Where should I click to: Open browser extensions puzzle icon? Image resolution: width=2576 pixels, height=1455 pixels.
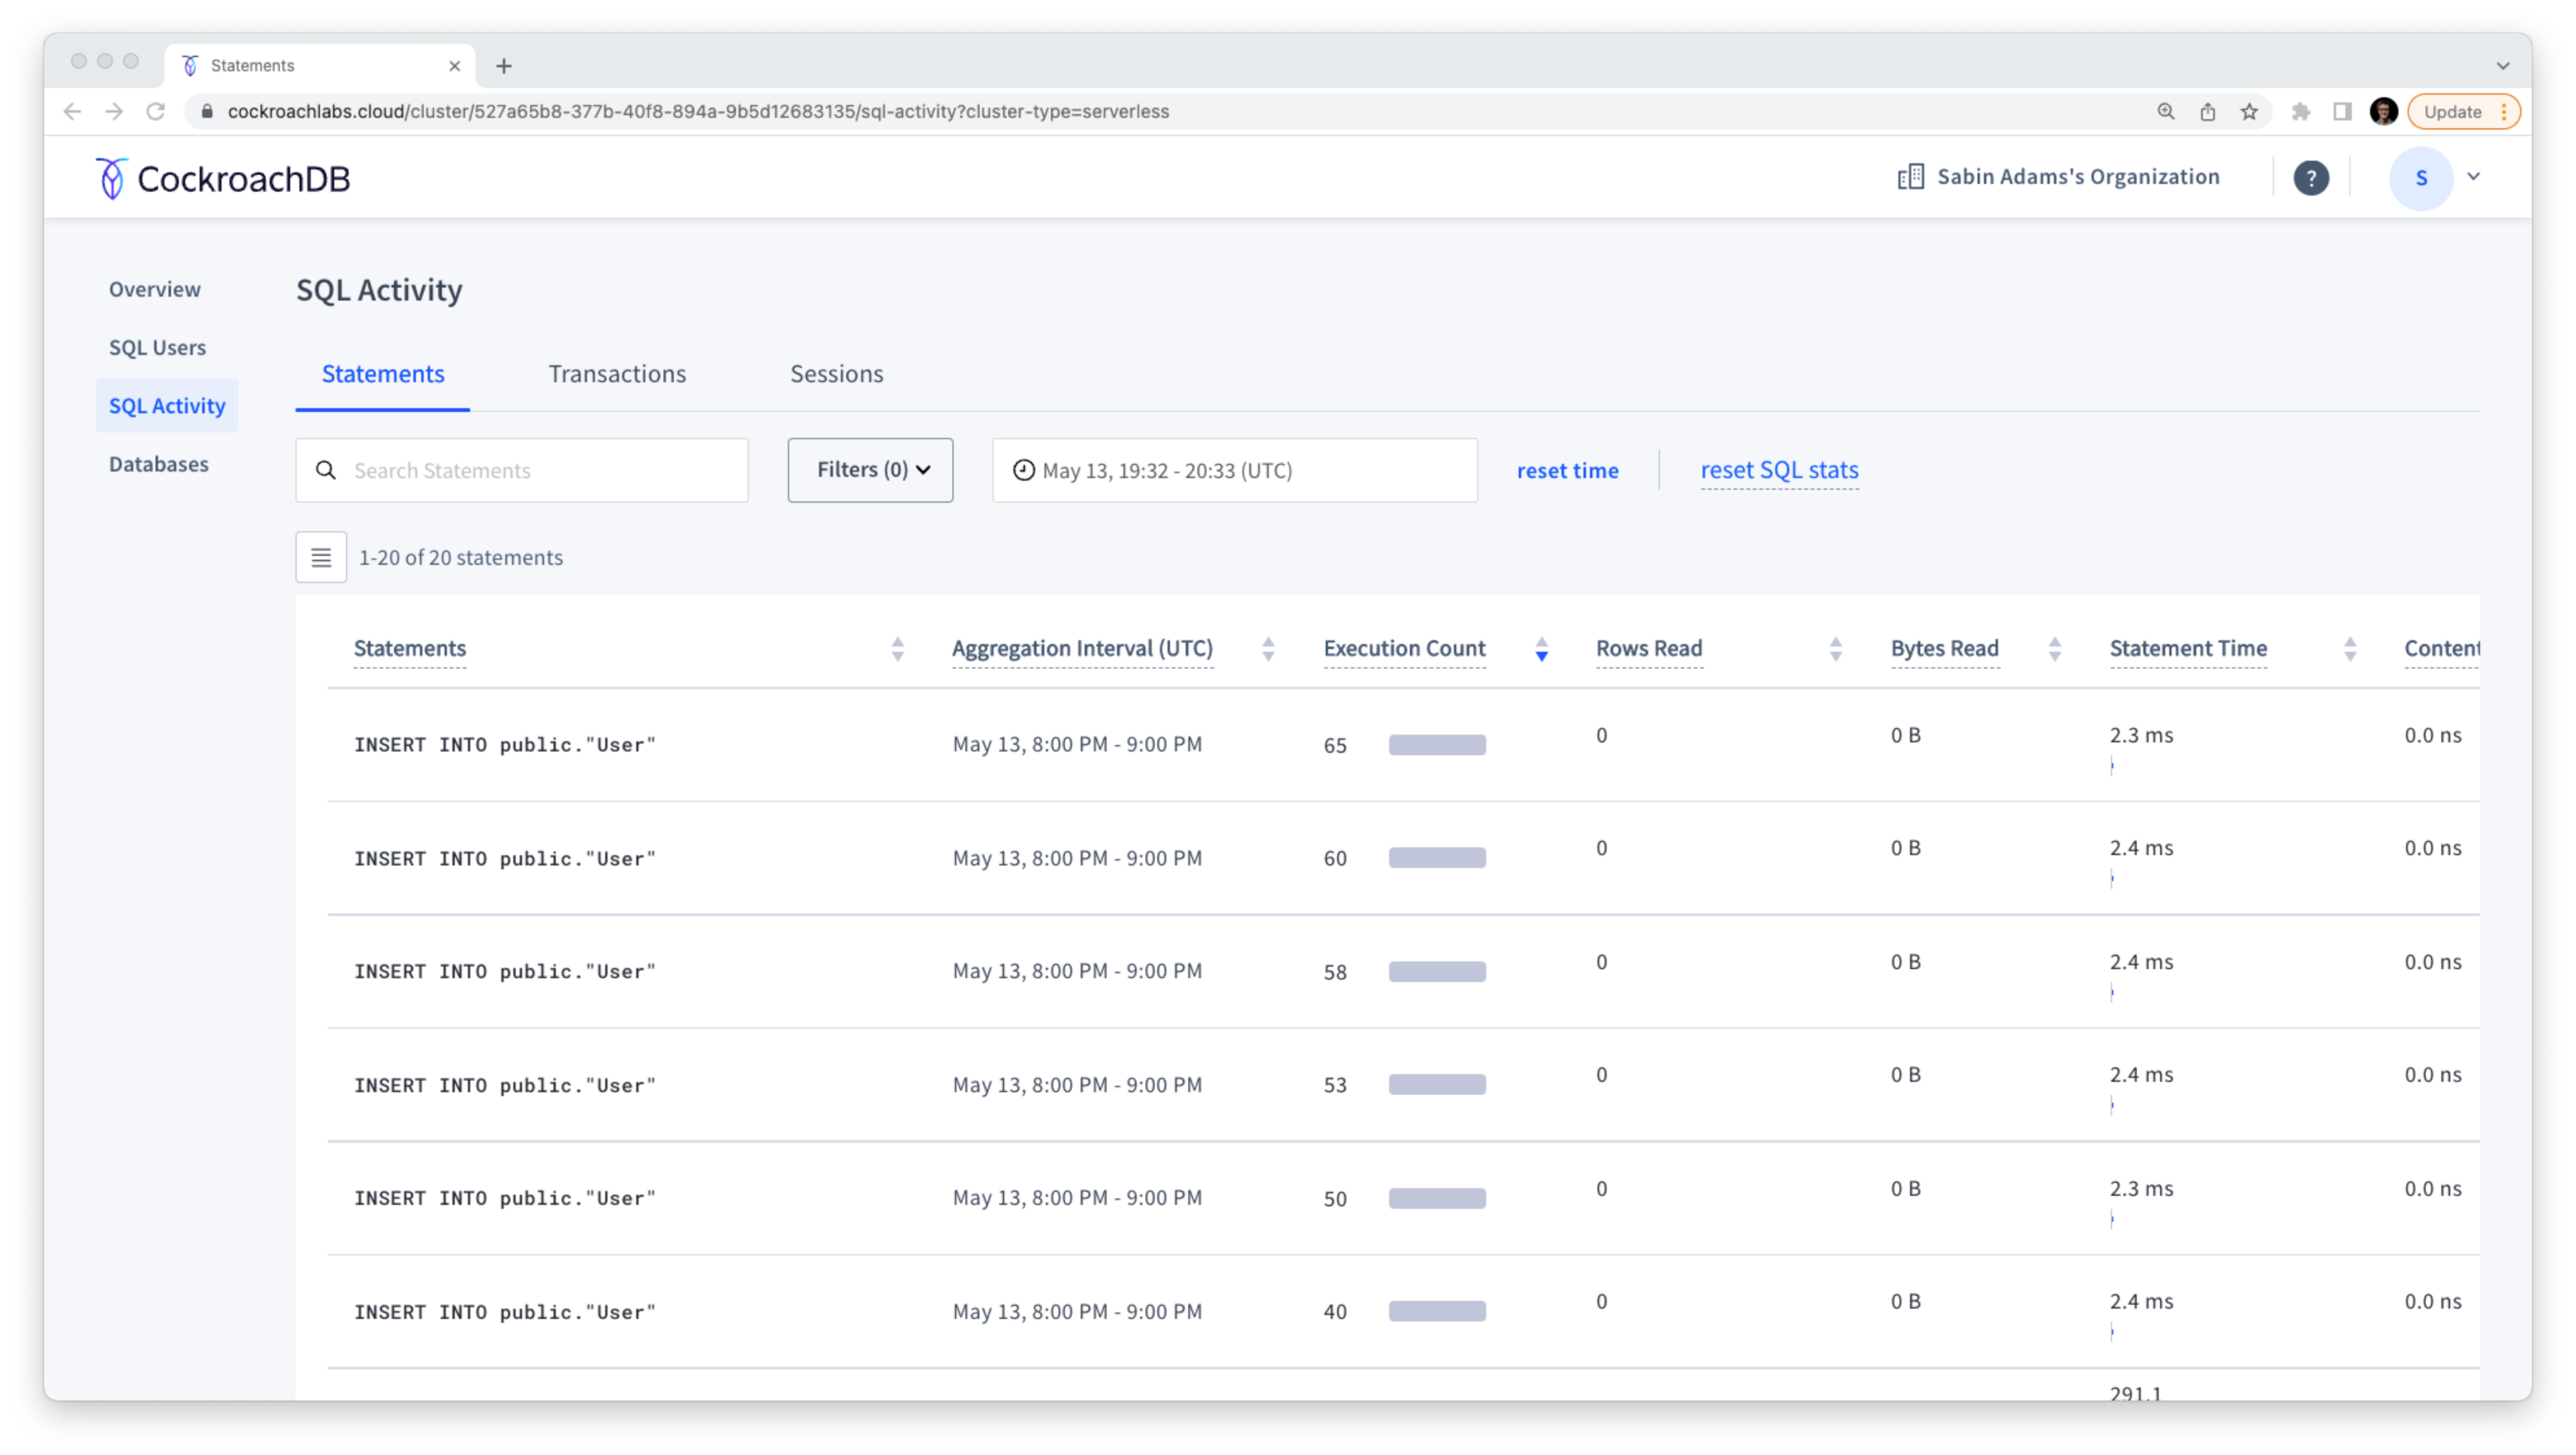(2300, 112)
